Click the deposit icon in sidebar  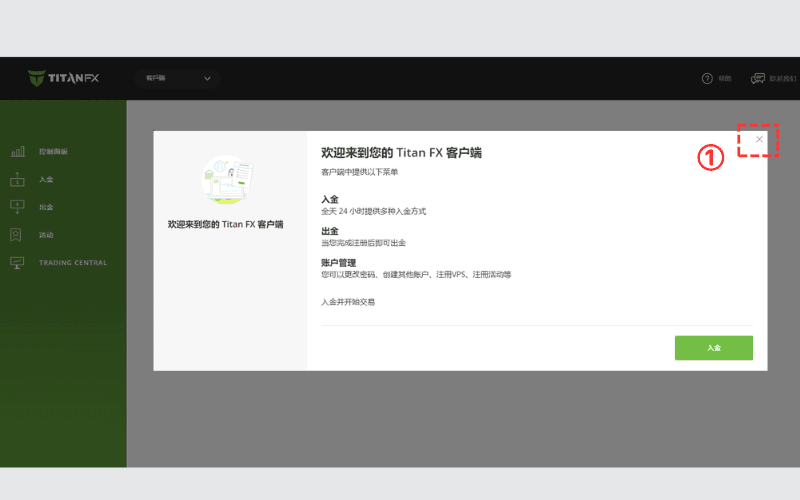click(17, 179)
